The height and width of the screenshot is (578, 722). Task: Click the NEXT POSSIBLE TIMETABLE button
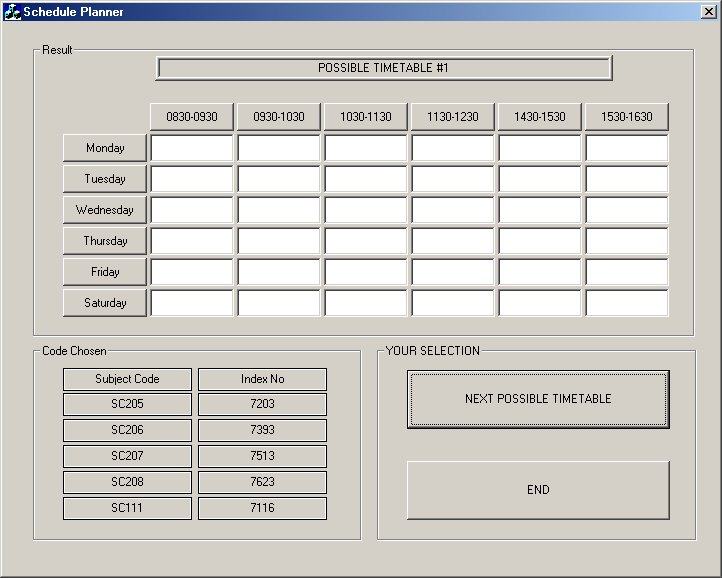point(538,399)
